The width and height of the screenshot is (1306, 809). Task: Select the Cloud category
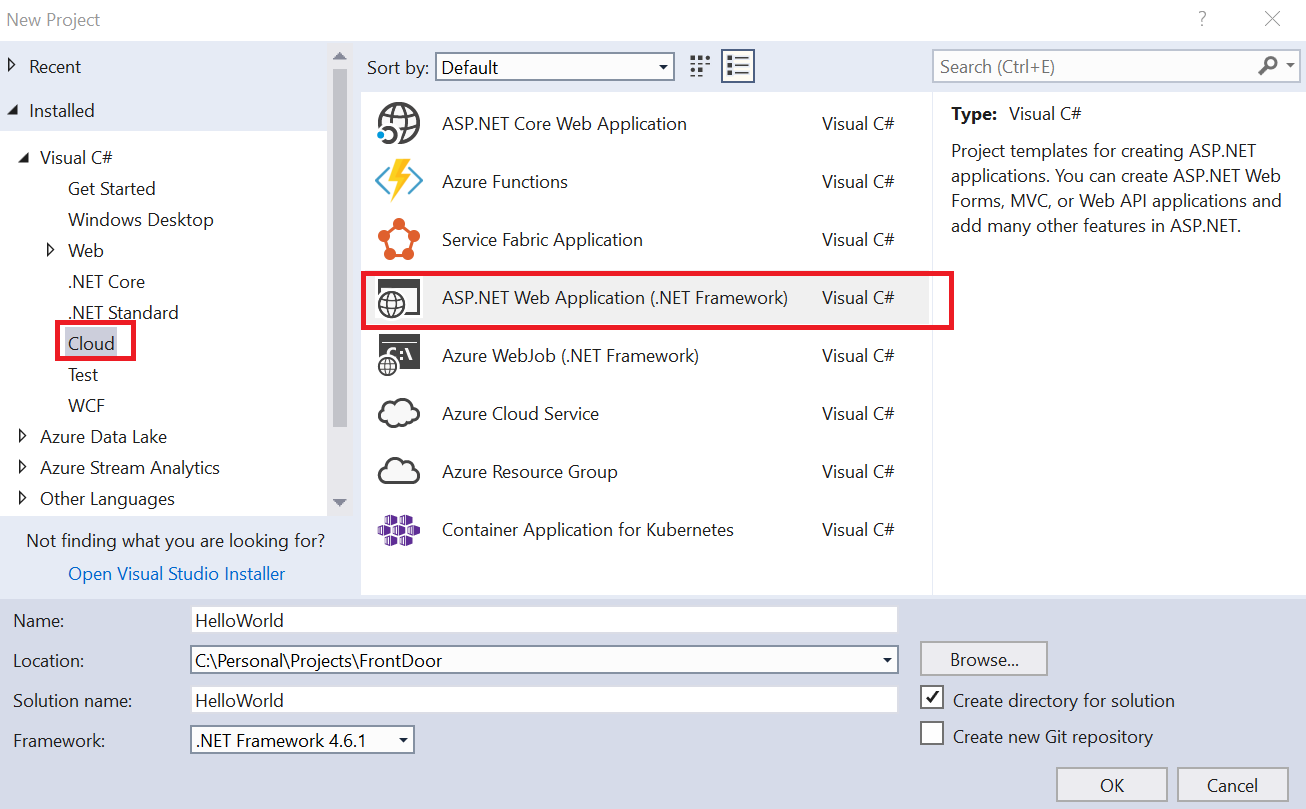tap(92, 343)
